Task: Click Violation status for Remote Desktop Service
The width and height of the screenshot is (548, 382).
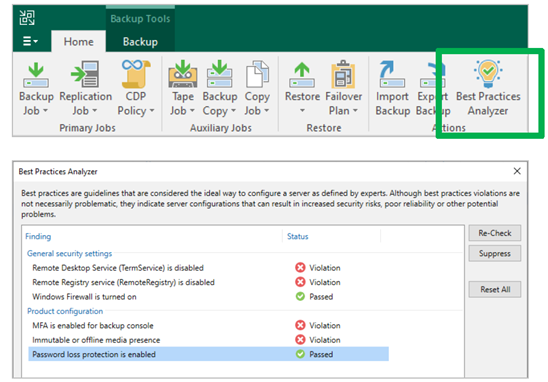Action: (x=325, y=268)
